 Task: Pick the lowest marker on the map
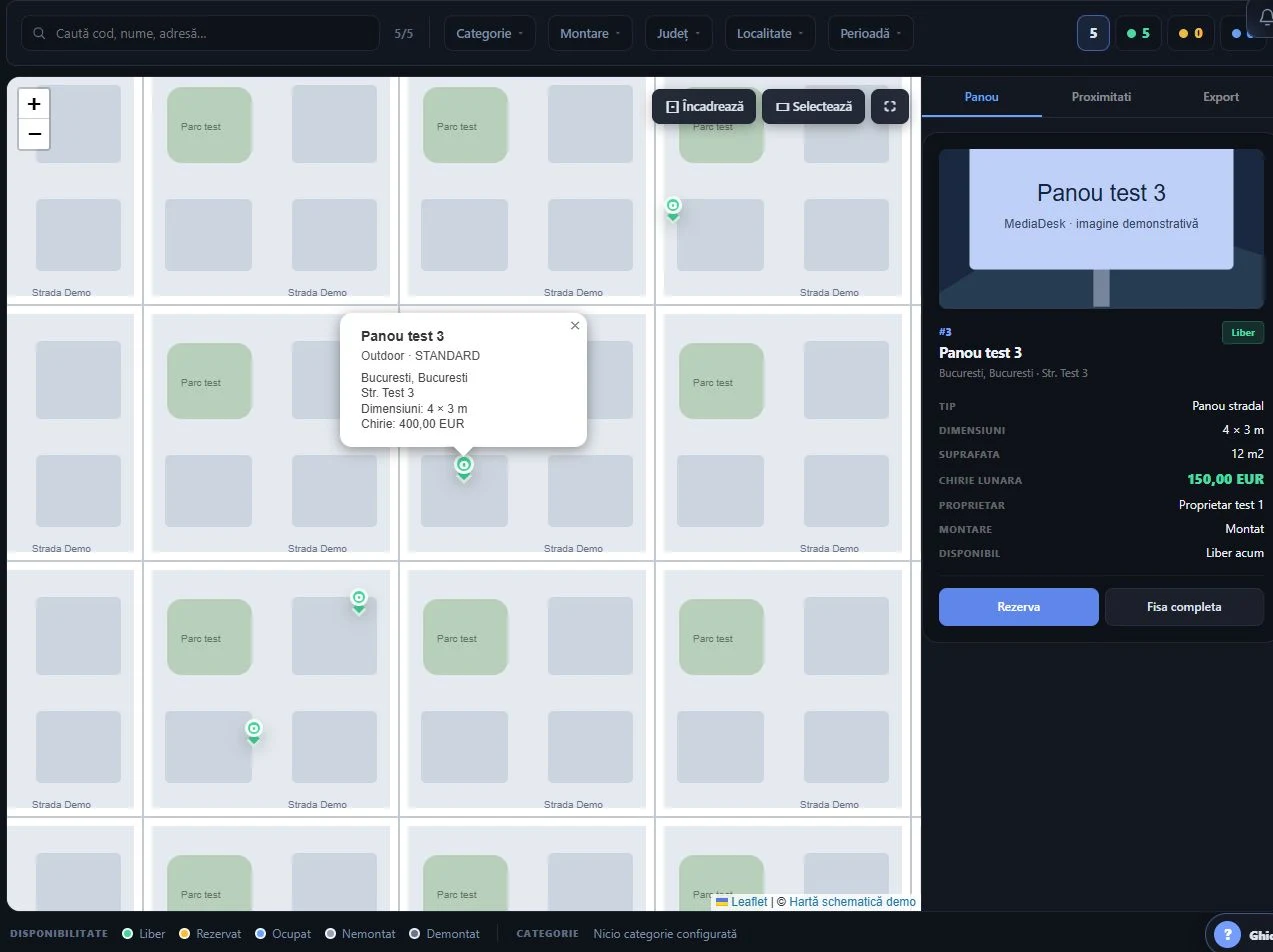click(254, 732)
